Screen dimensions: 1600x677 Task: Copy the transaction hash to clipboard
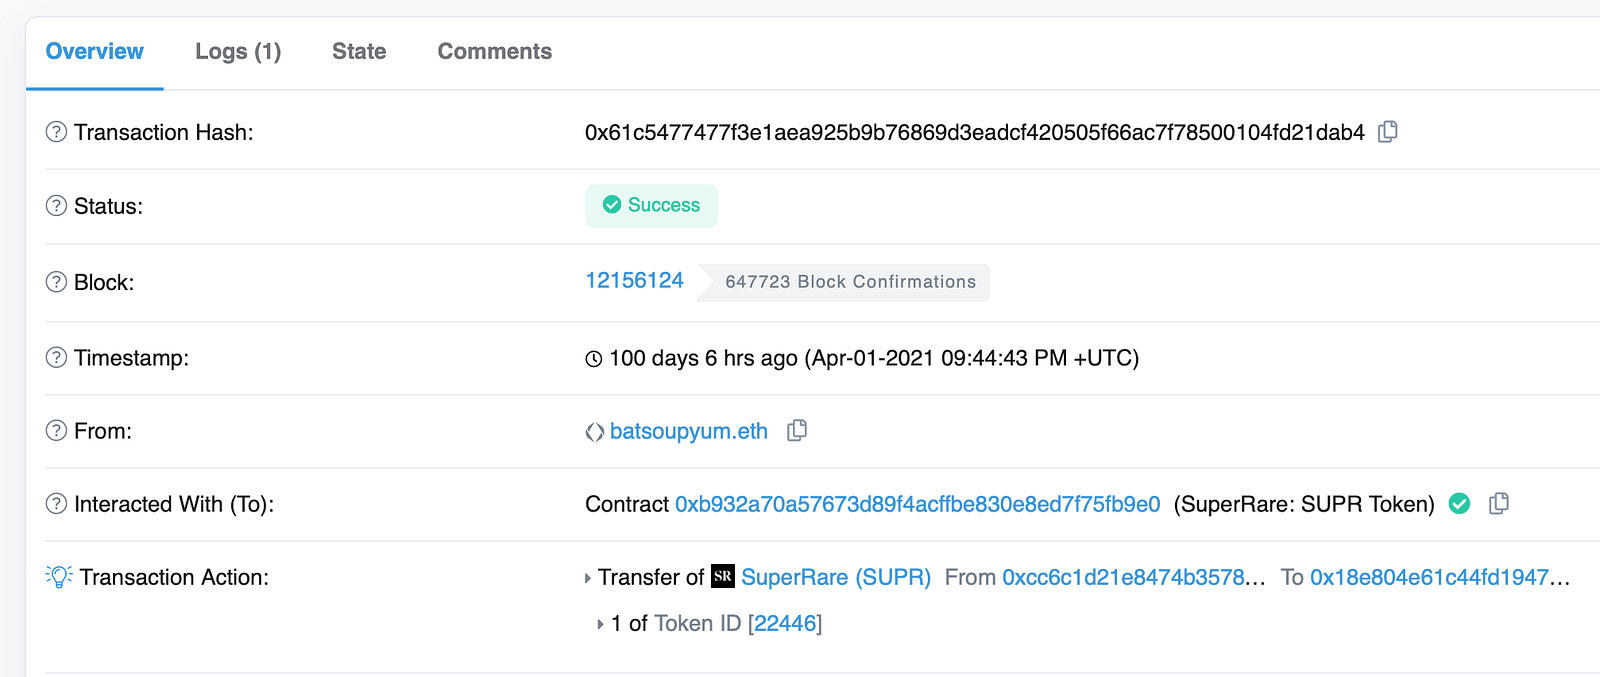(1388, 132)
